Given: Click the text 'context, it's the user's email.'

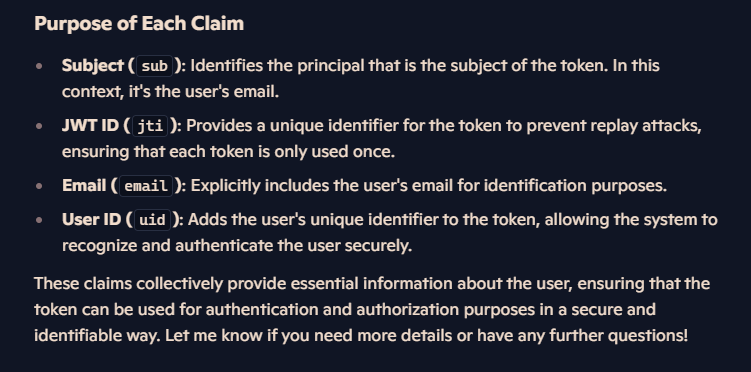Looking at the screenshot, I should pos(171,91).
